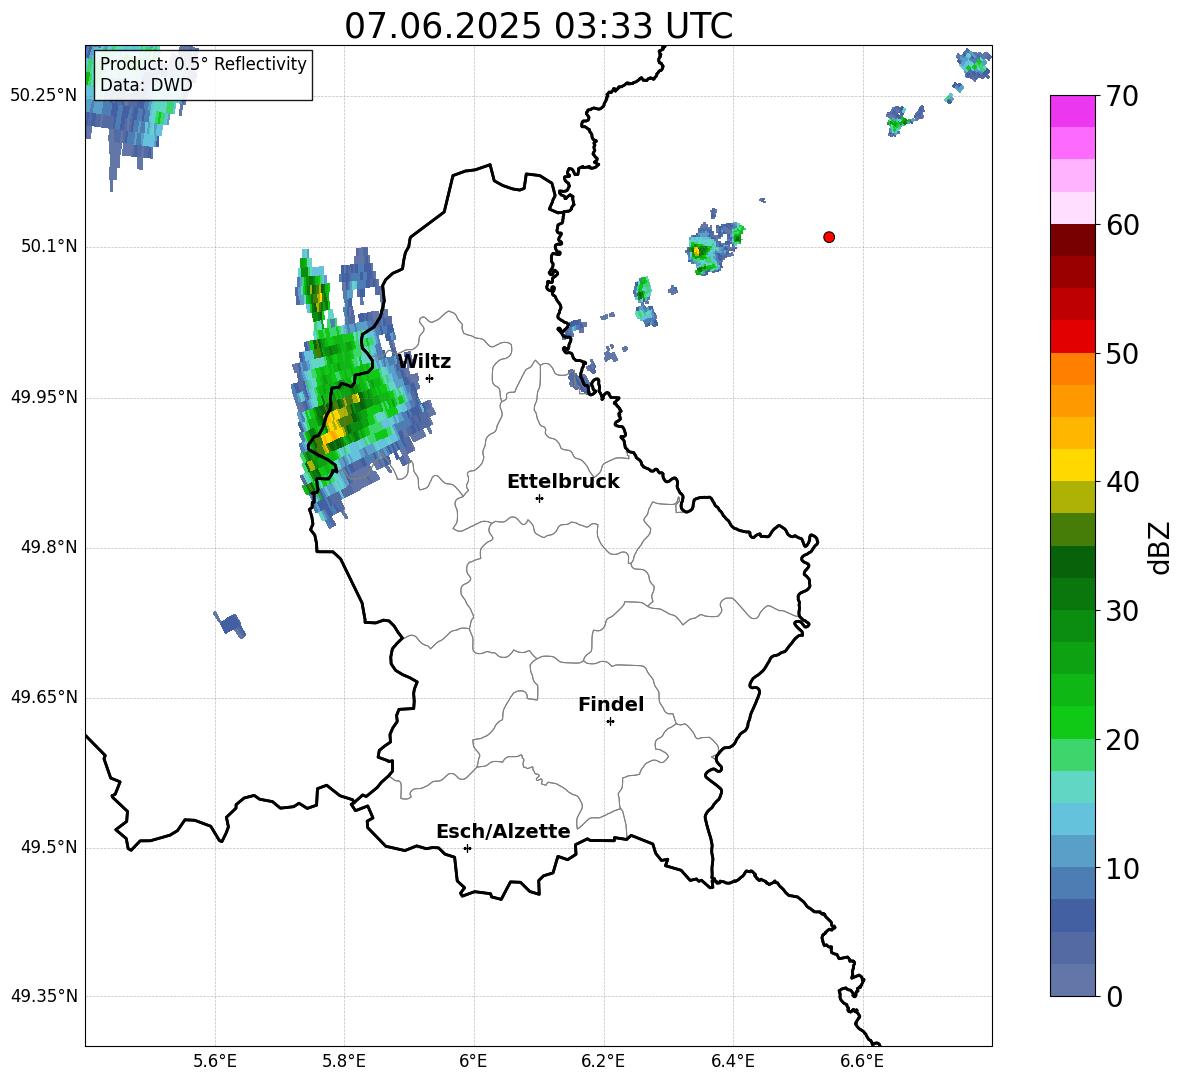Click the colorbar tick label 40
This screenshot has height=1081, width=1184.
point(1122,482)
